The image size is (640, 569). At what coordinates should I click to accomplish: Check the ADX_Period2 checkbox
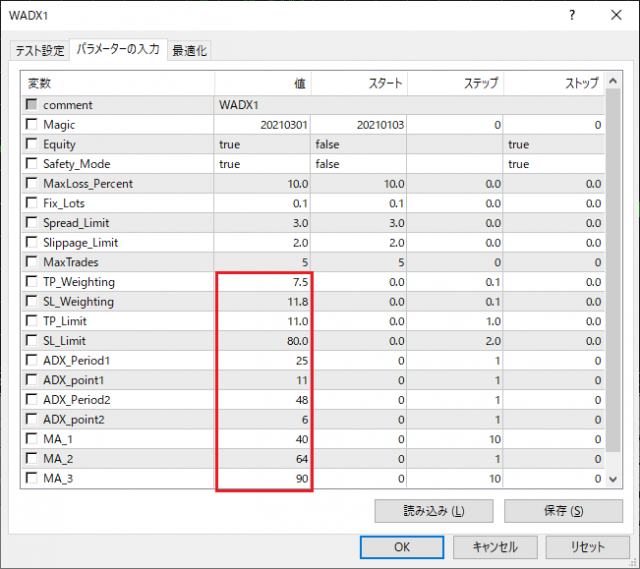31,399
